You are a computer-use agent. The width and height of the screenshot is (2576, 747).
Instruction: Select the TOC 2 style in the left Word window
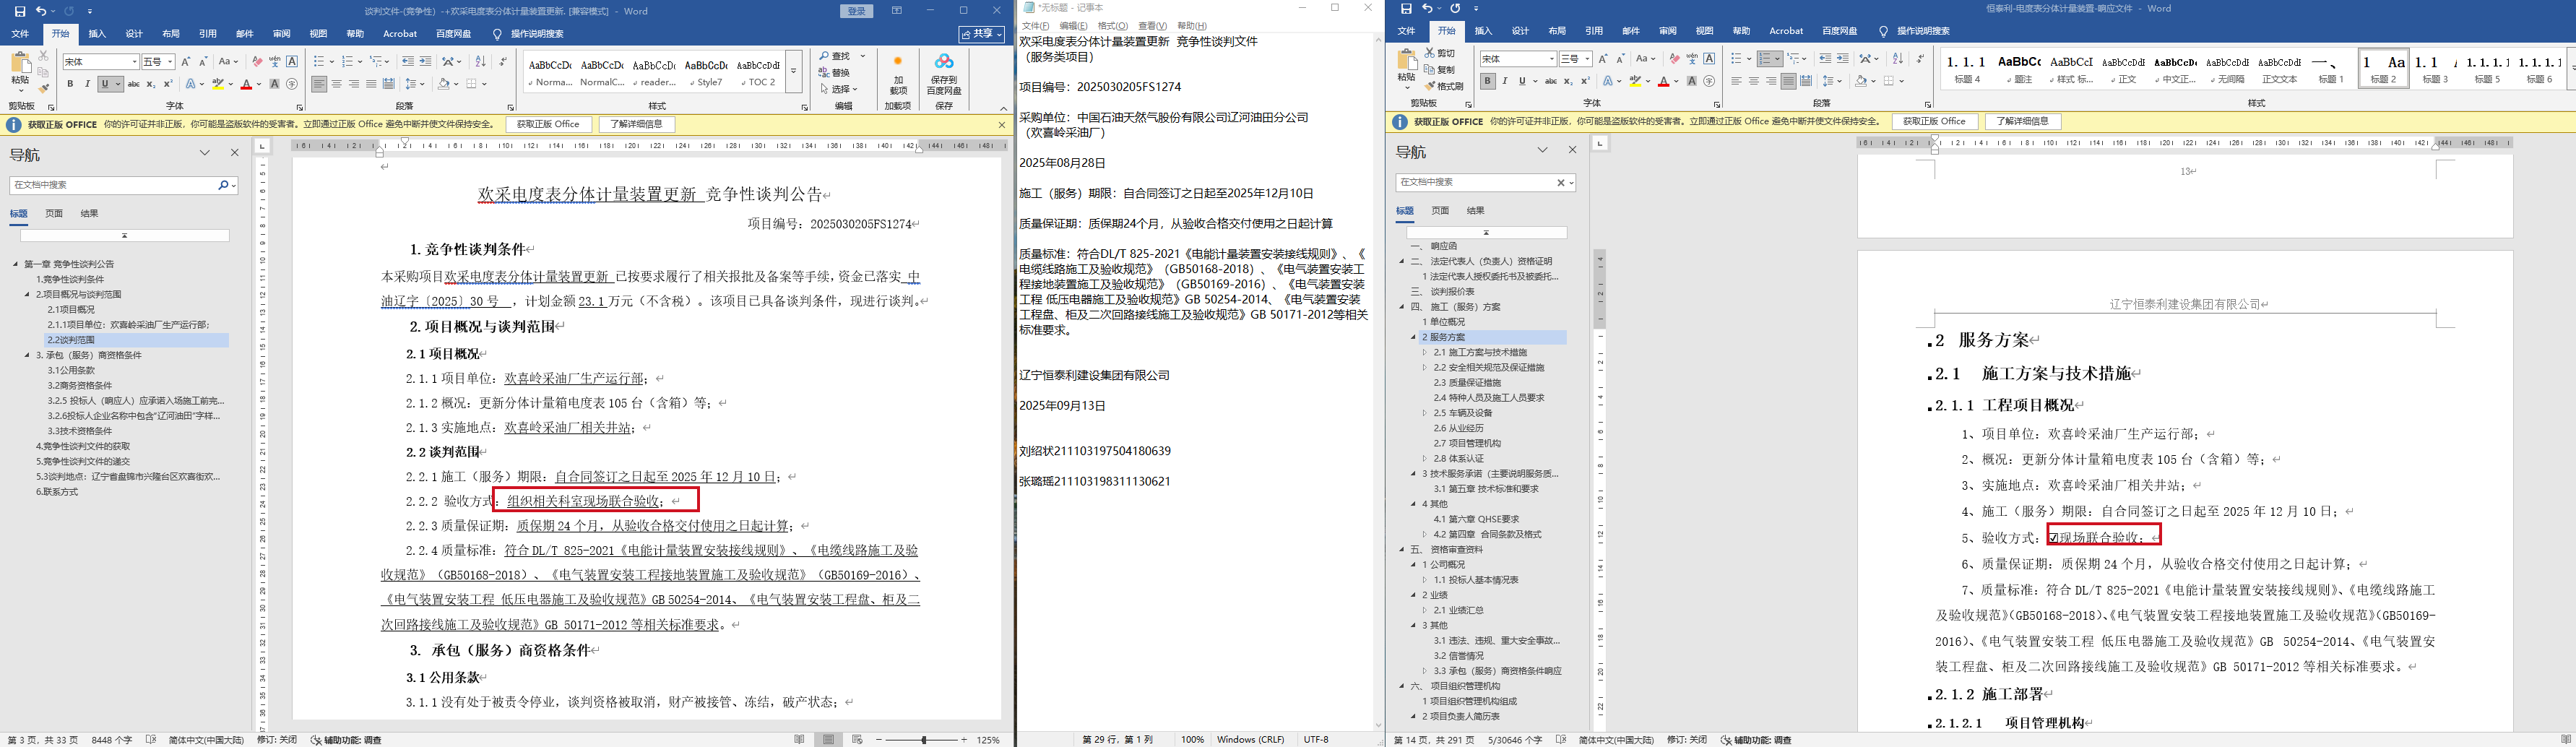[x=757, y=72]
